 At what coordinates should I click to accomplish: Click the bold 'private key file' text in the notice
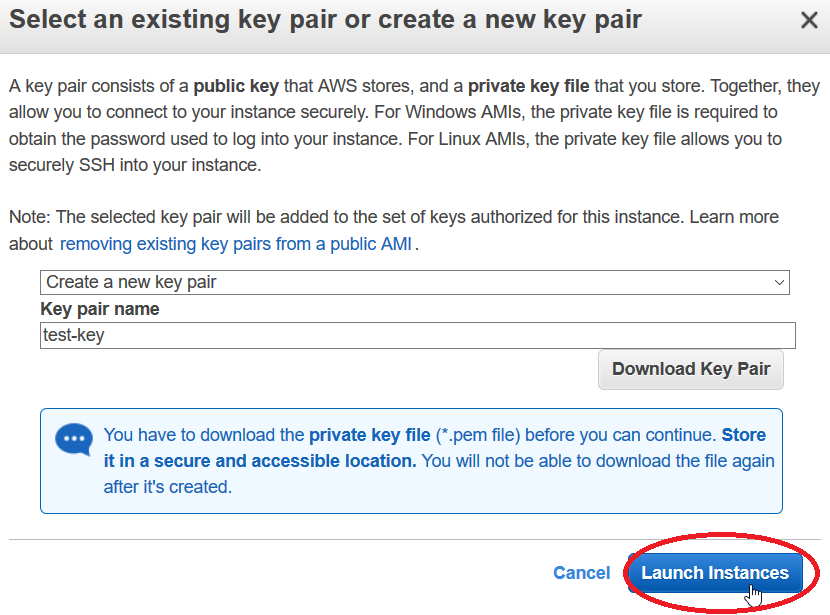click(369, 435)
